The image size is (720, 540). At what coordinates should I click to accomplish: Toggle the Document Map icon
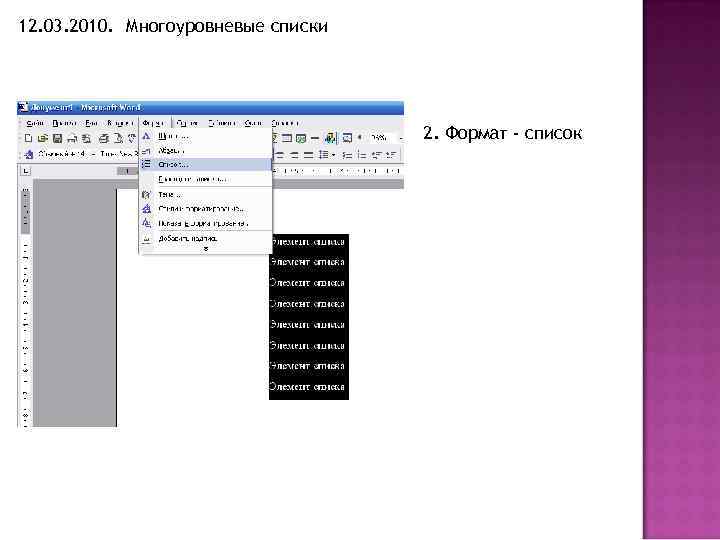click(x=348, y=138)
